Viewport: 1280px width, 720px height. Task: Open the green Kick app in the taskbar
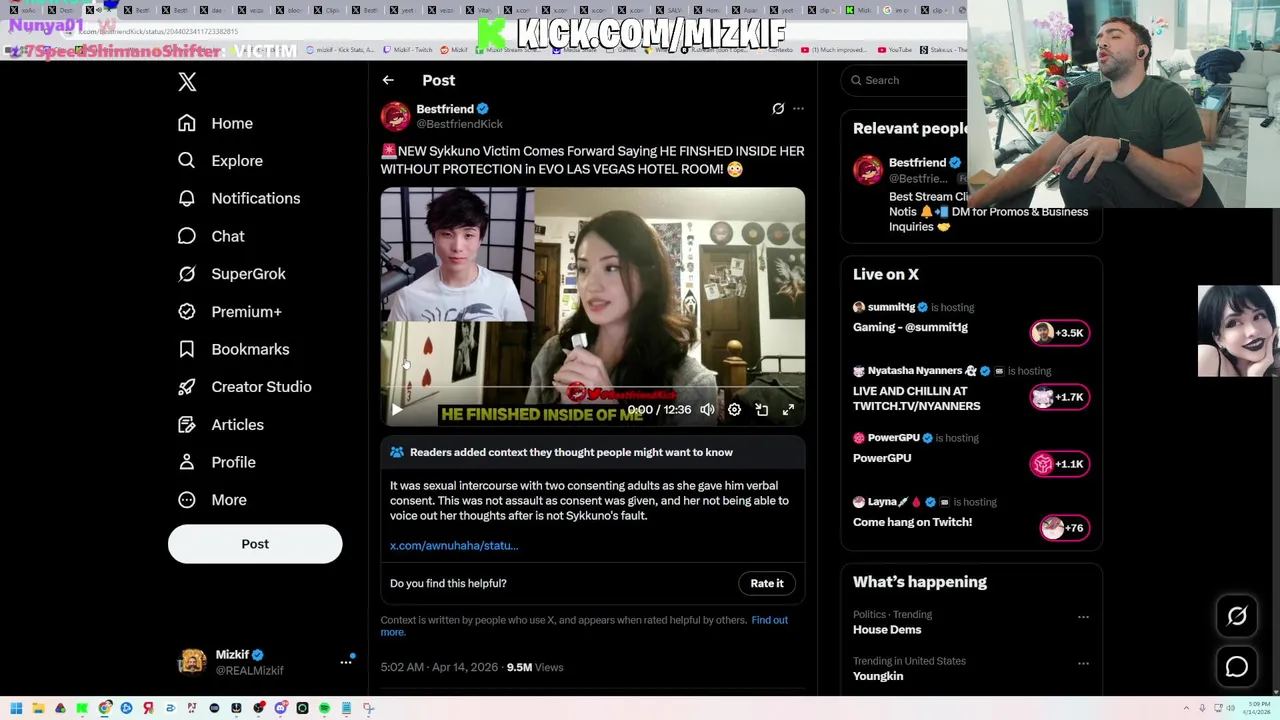click(82, 708)
